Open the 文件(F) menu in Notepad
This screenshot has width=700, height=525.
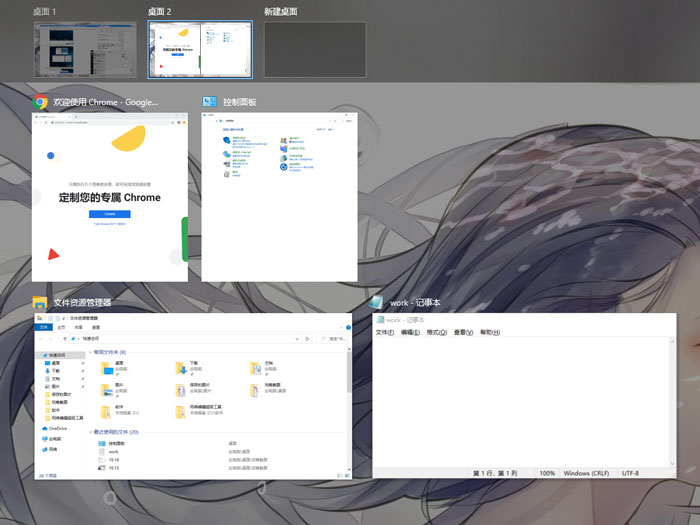[x=384, y=332]
